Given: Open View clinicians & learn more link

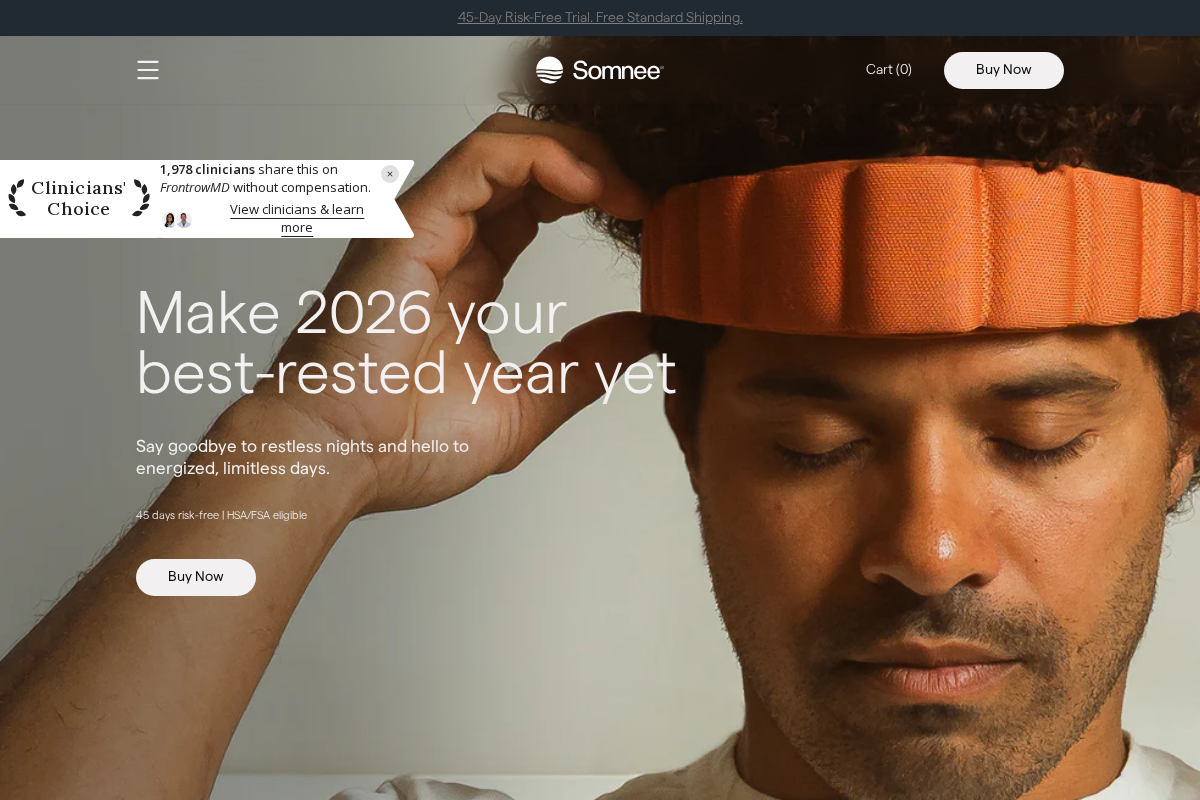Looking at the screenshot, I should [x=297, y=218].
